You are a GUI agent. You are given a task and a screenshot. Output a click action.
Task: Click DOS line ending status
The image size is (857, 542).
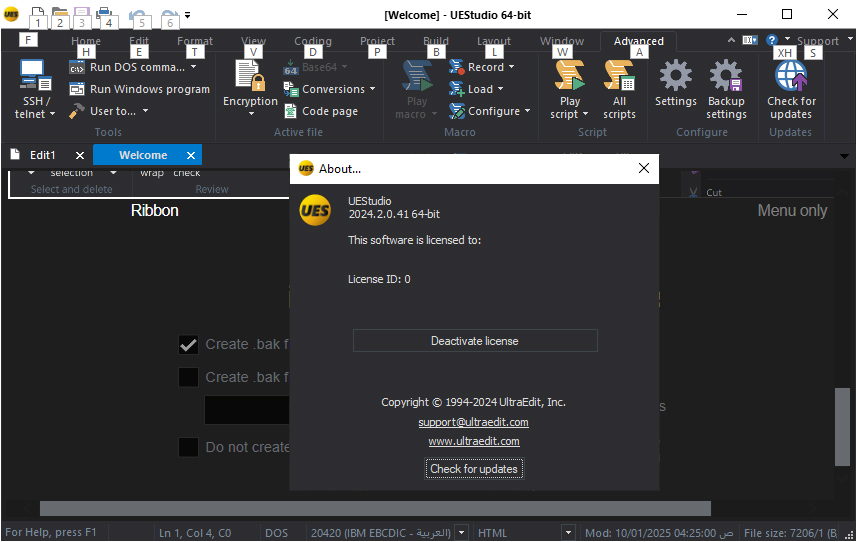click(277, 533)
